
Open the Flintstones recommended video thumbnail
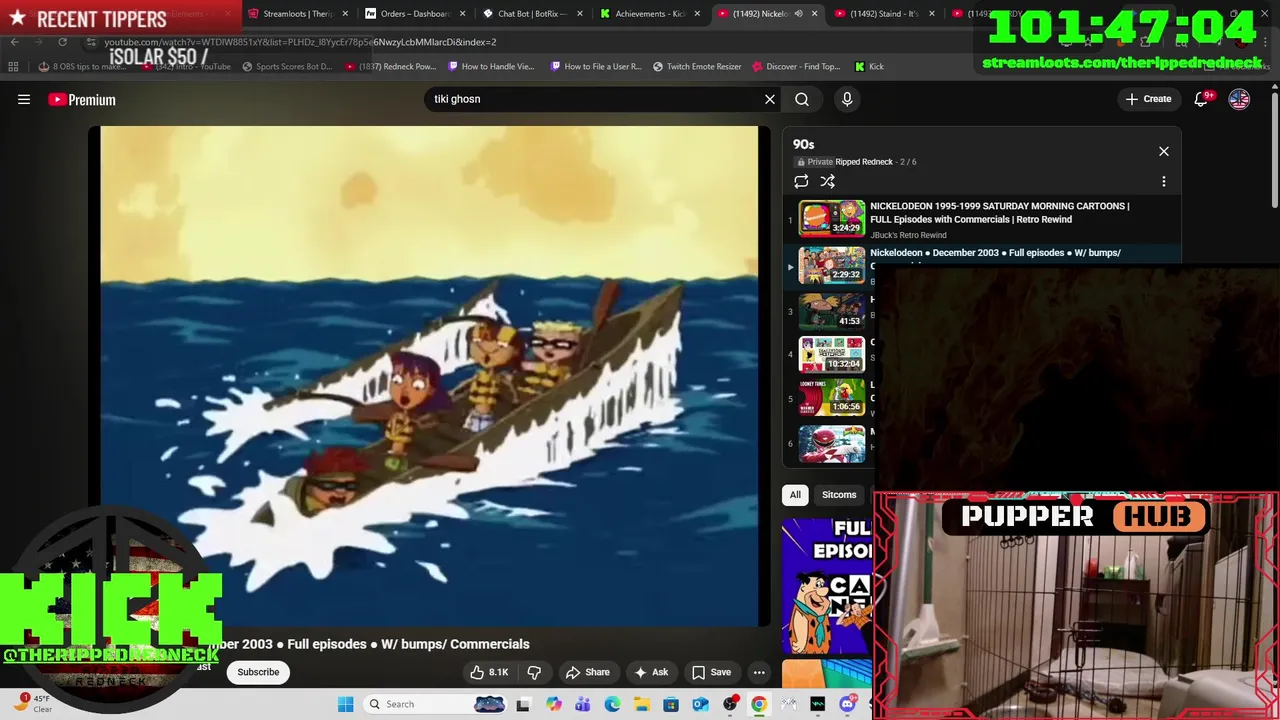point(827,585)
